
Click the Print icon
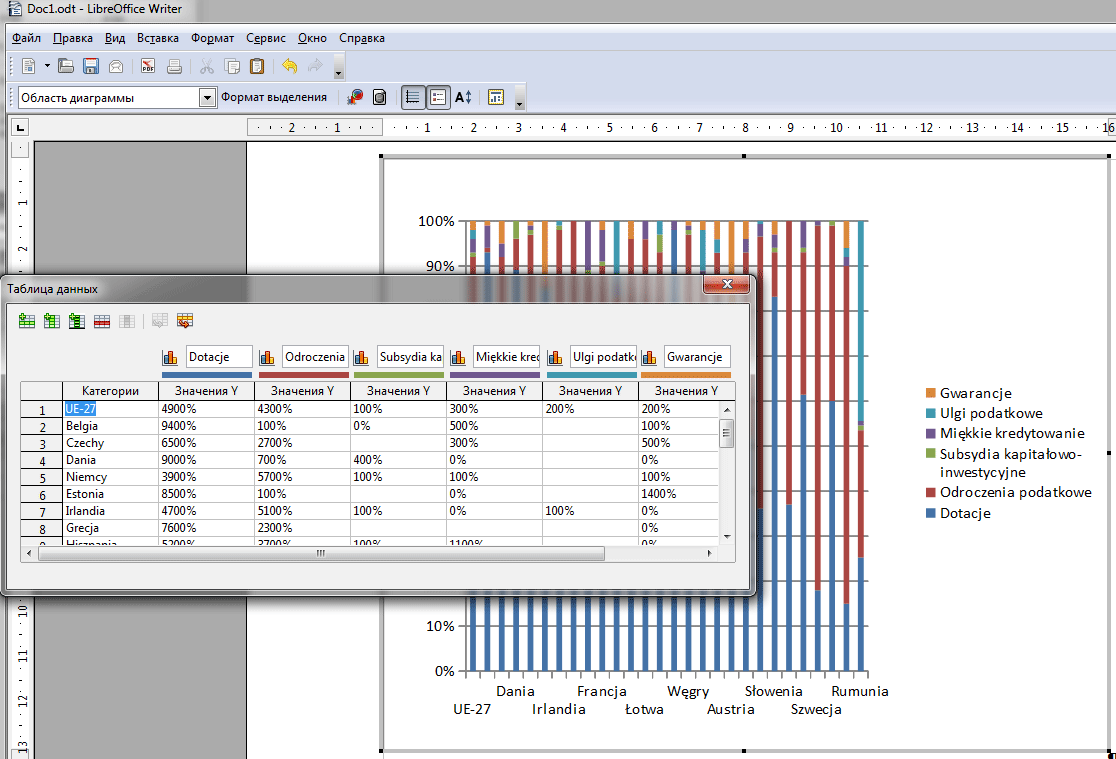click(174, 66)
